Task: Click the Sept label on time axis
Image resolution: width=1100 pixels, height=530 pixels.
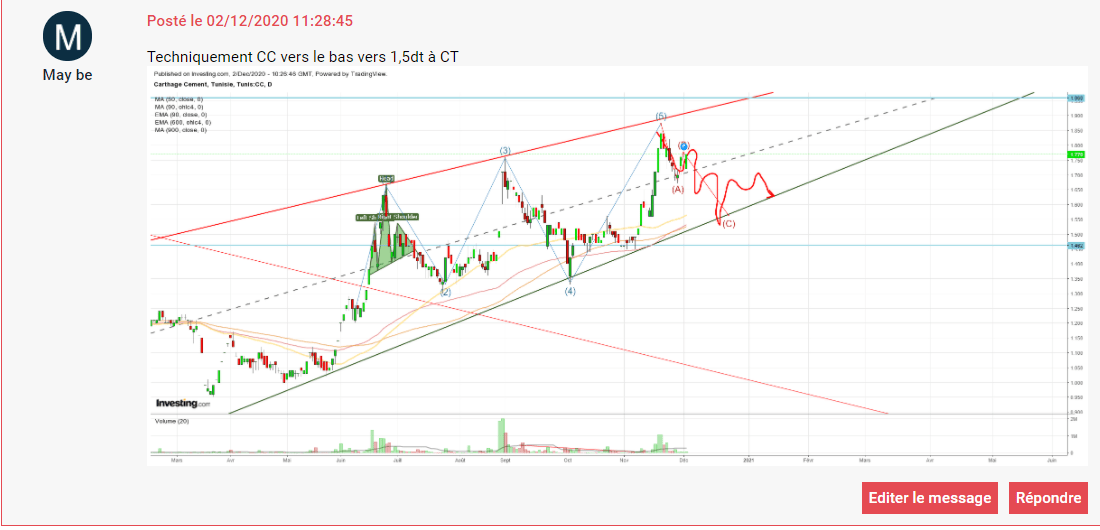Action: (504, 461)
